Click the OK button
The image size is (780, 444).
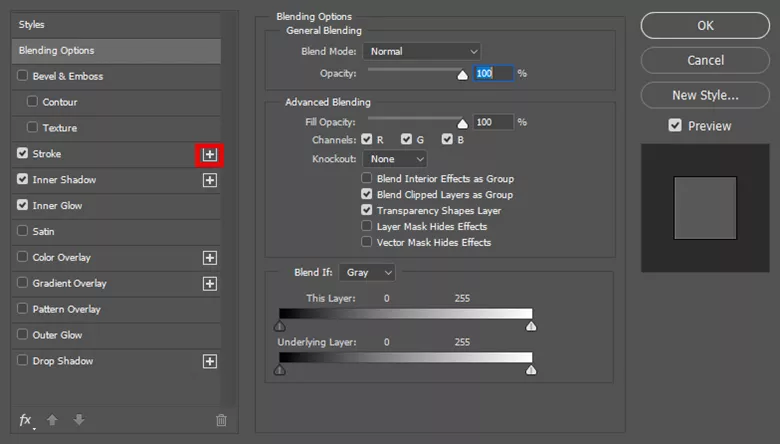pos(705,25)
